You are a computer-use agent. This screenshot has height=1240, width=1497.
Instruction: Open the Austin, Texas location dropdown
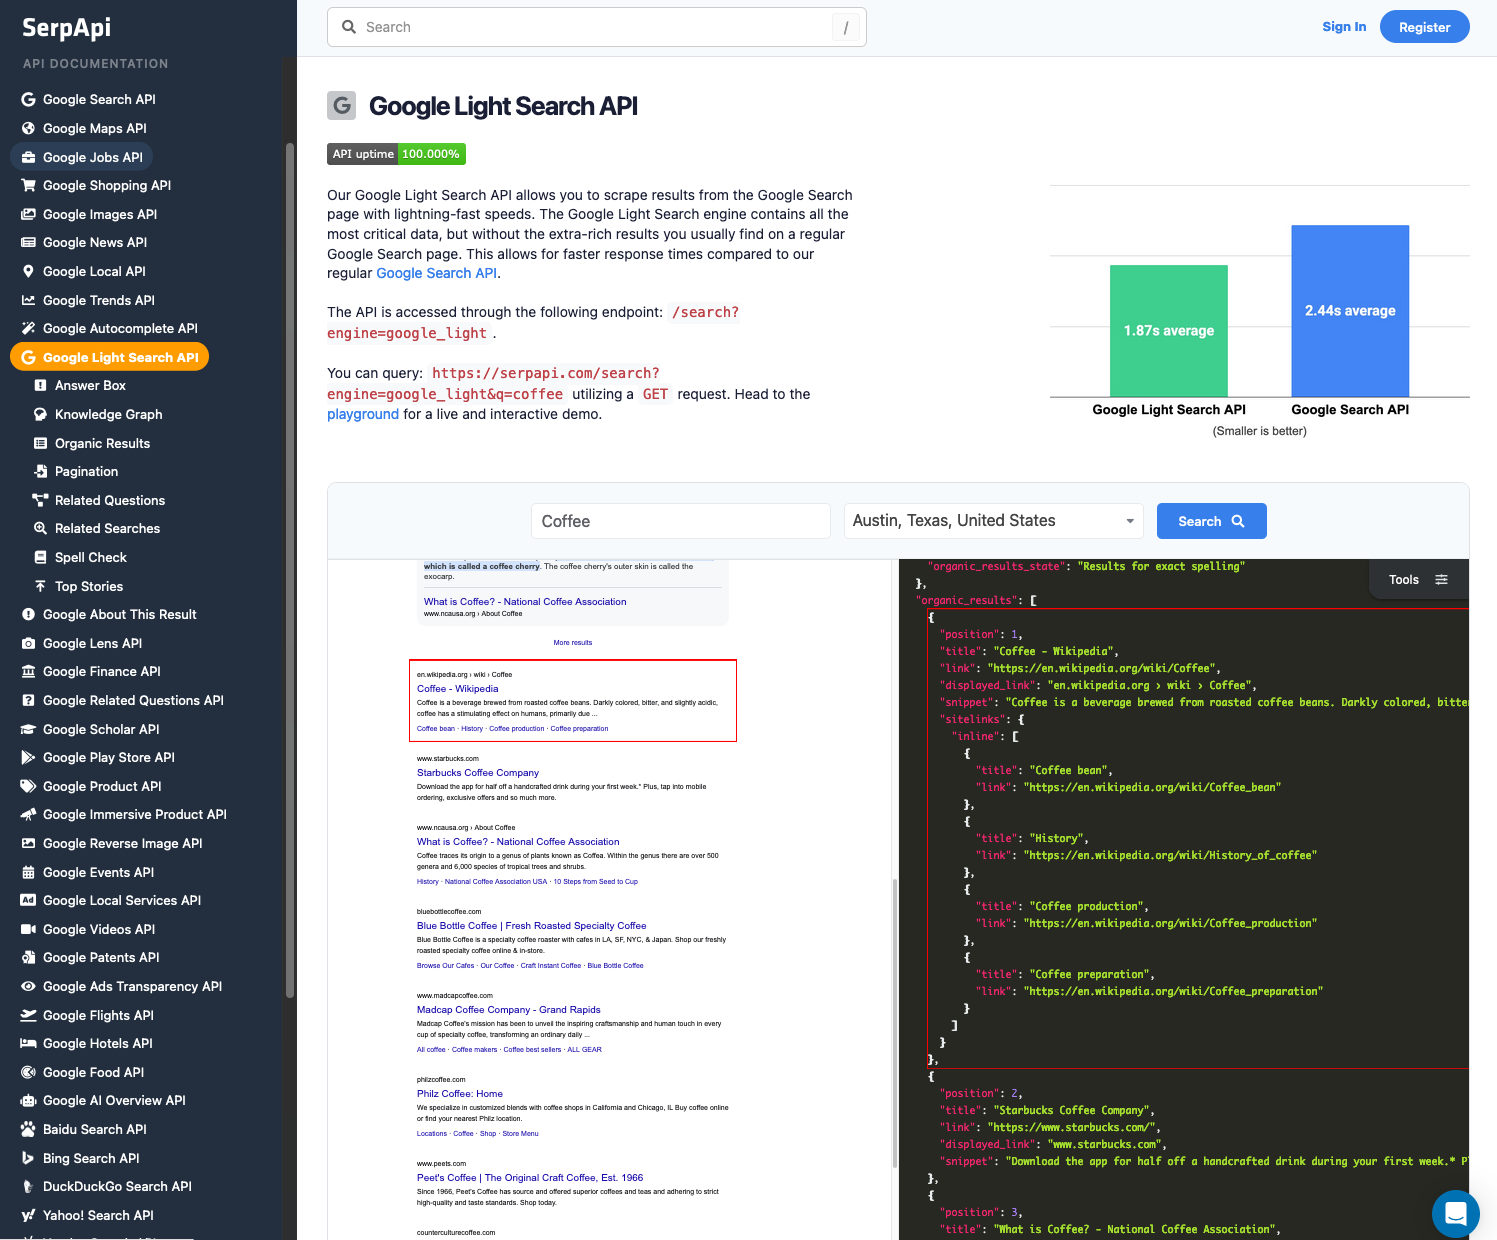tap(994, 521)
